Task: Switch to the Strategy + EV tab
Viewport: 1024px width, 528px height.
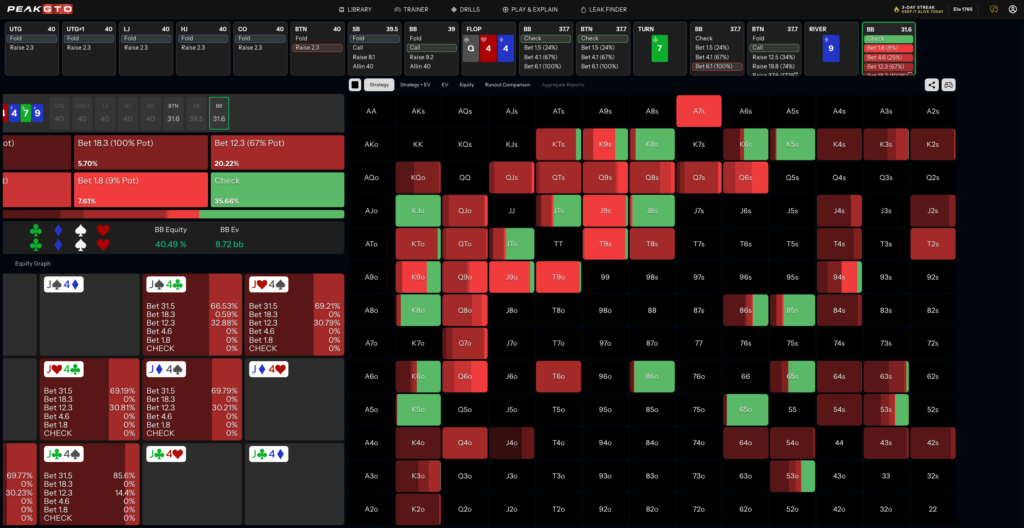Action: pyautogui.click(x=416, y=85)
